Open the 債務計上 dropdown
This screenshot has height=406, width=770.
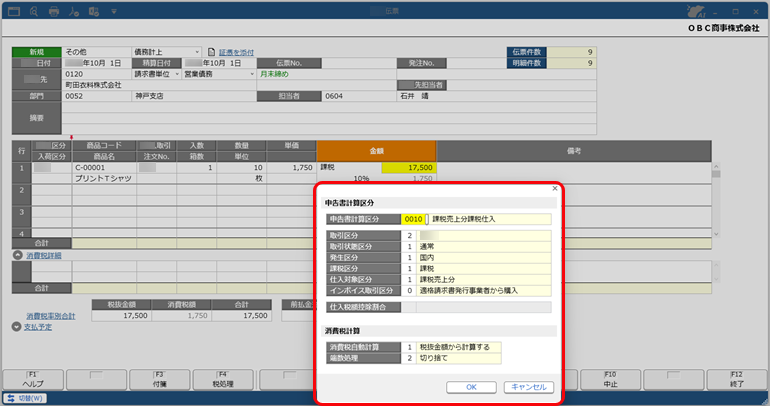[197, 52]
